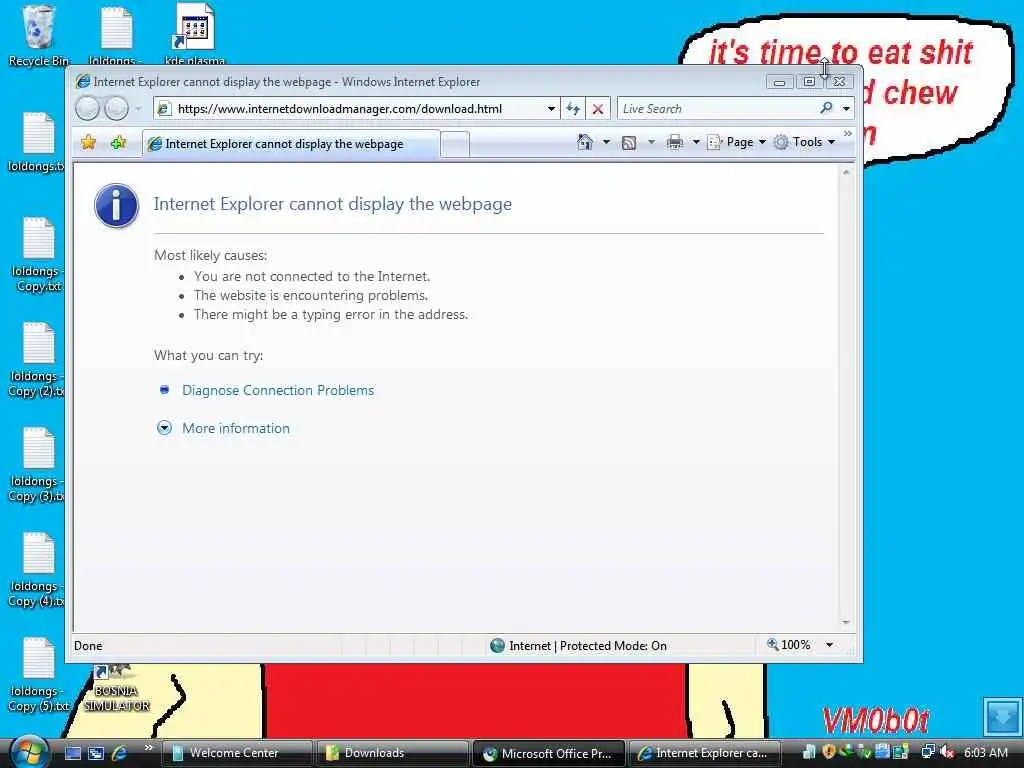Click the Print toolbar icon
The width and height of the screenshot is (1024, 768).
pos(675,142)
